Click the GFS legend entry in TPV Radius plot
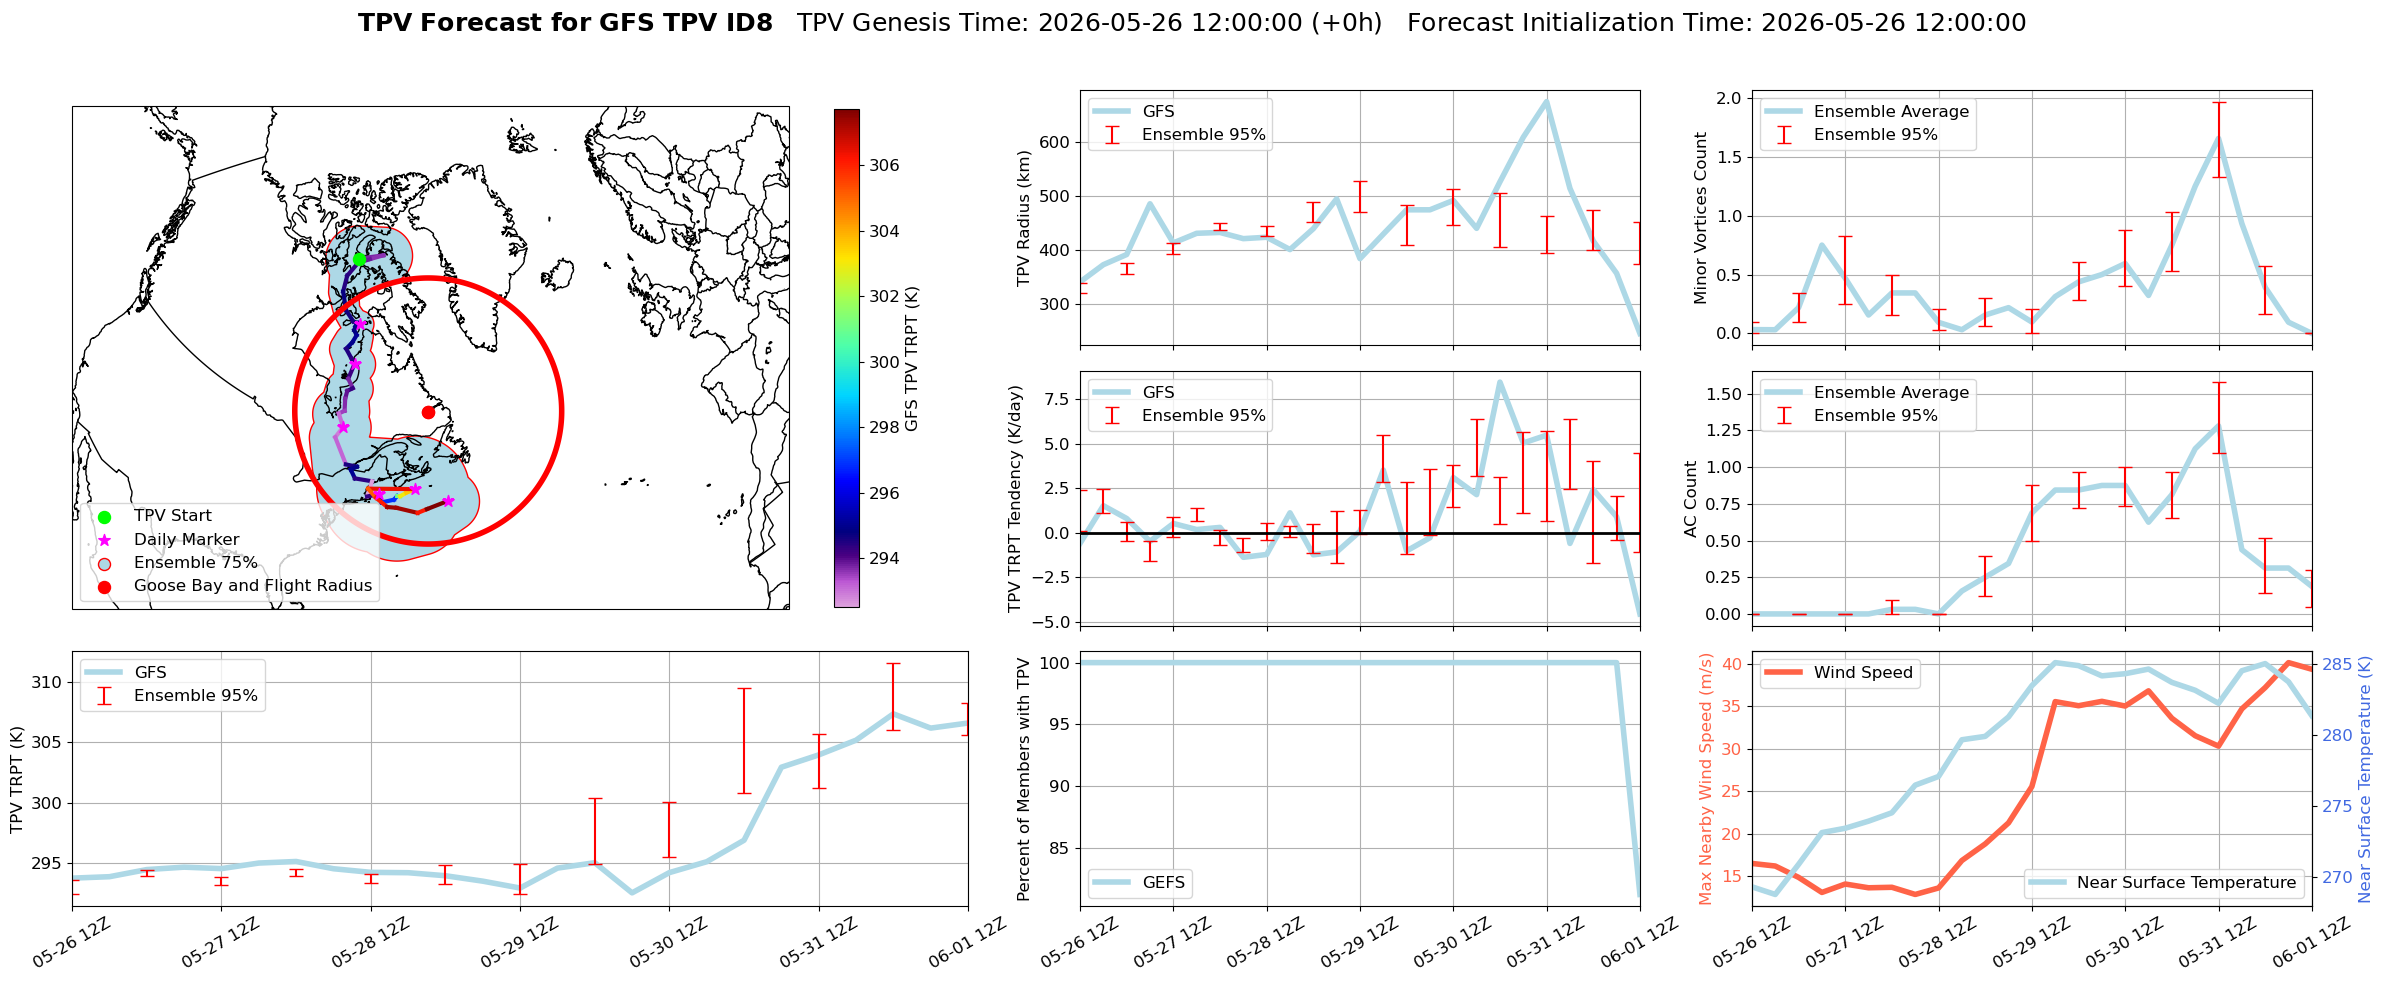The height and width of the screenshot is (982, 2384). tap(1132, 112)
